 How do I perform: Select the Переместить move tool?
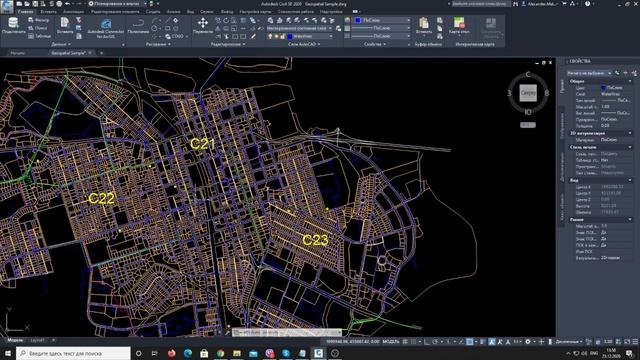click(x=203, y=25)
